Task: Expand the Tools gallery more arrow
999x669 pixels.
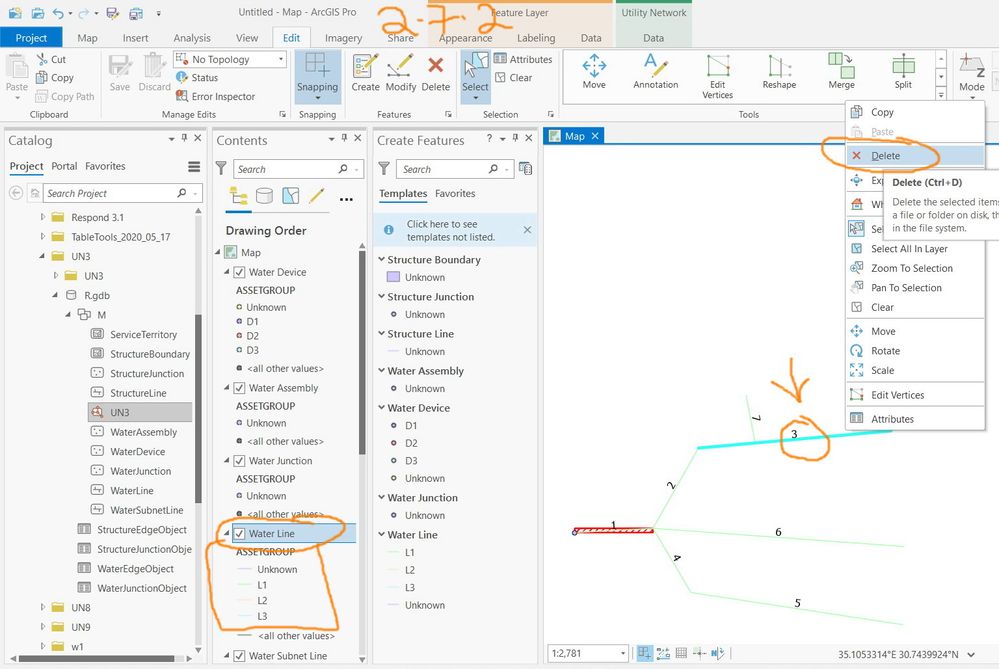Action: click(941, 95)
